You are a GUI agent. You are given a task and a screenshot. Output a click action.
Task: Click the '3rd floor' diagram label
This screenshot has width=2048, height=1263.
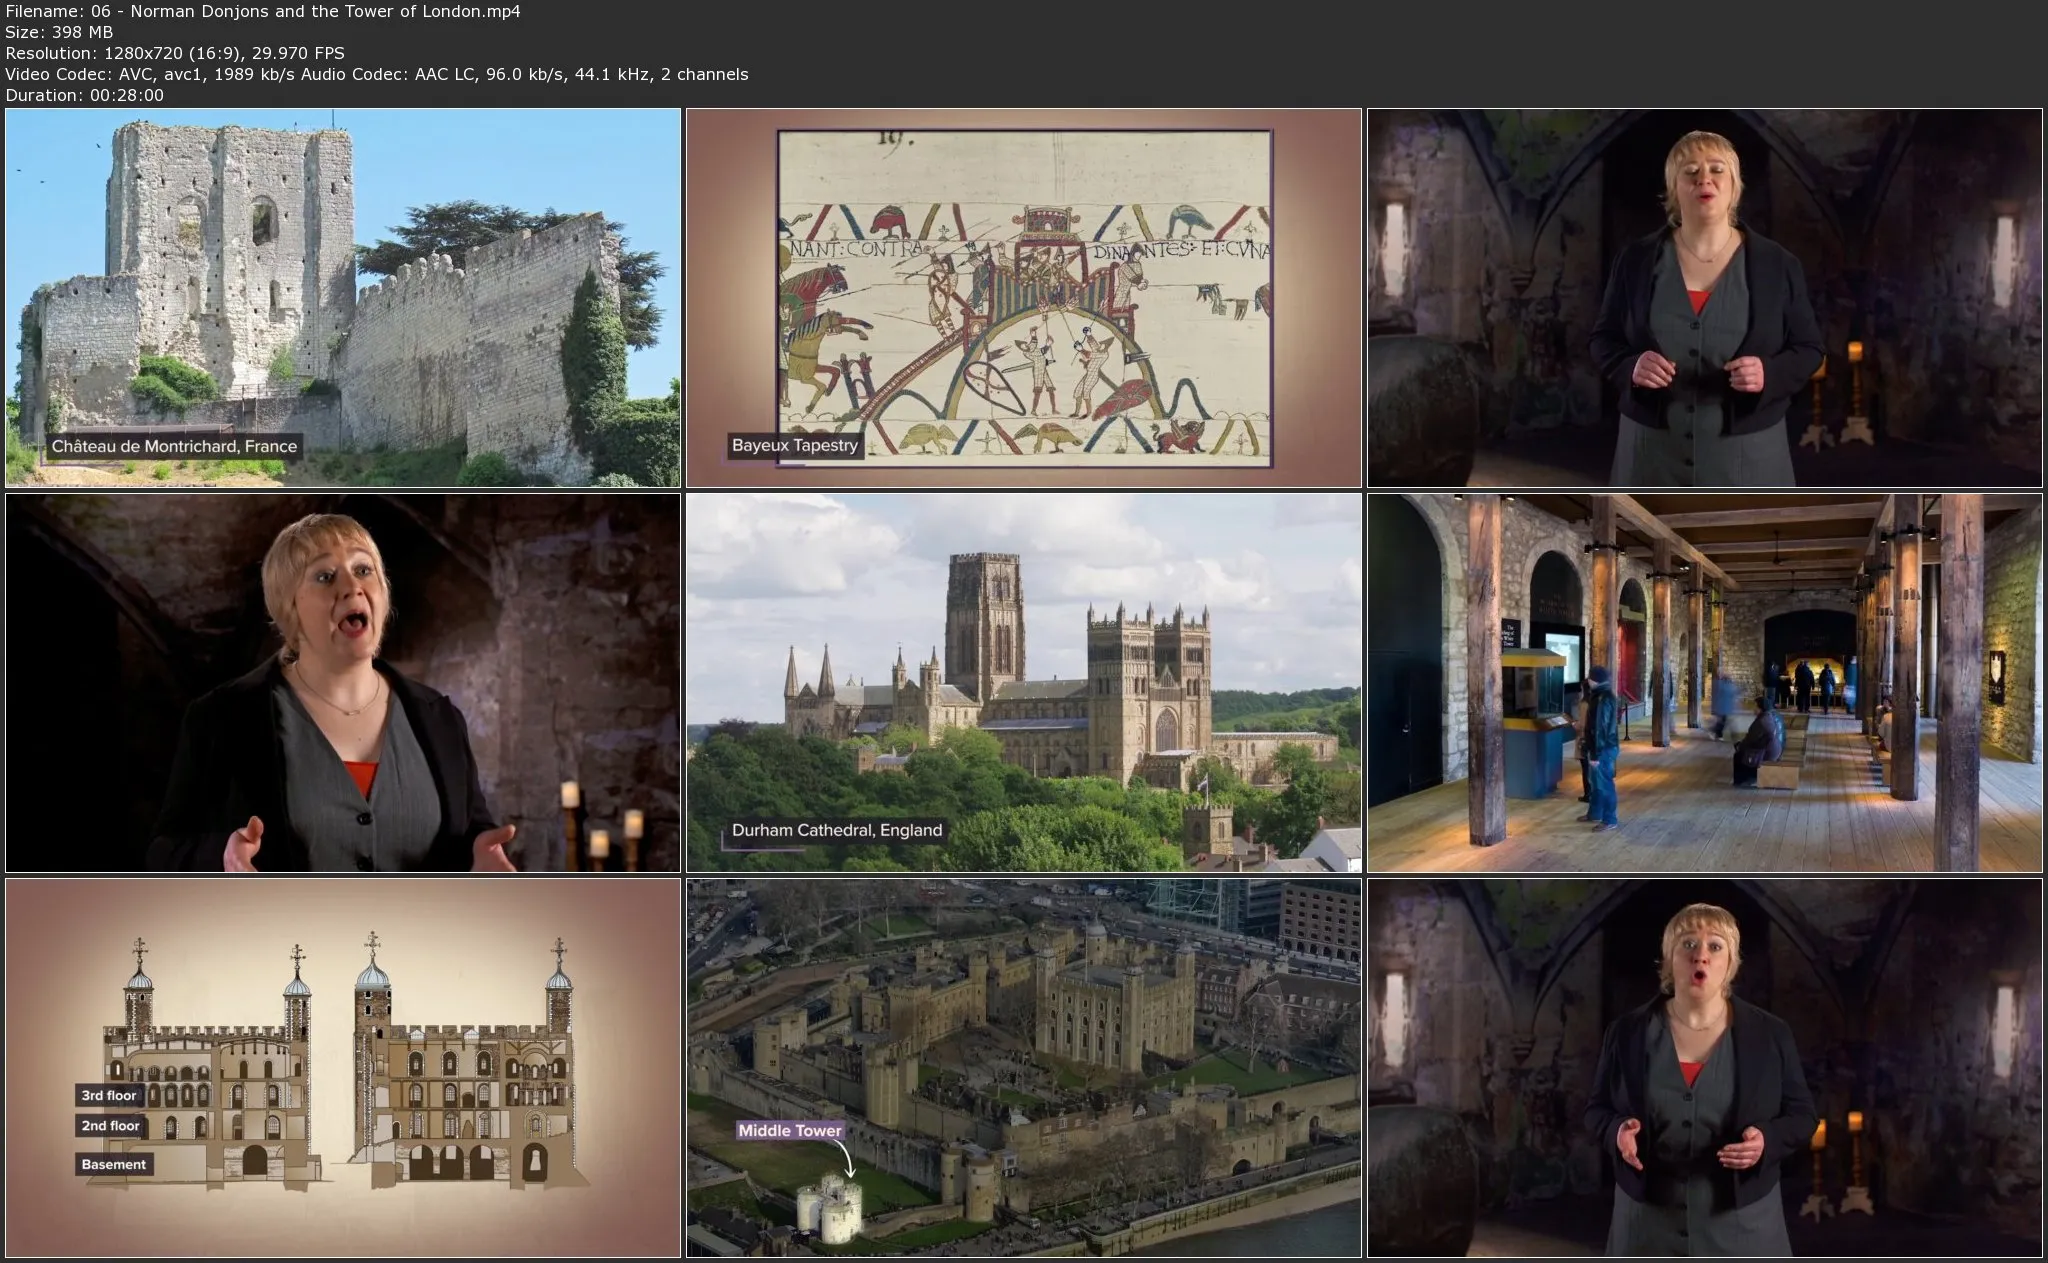click(109, 1095)
